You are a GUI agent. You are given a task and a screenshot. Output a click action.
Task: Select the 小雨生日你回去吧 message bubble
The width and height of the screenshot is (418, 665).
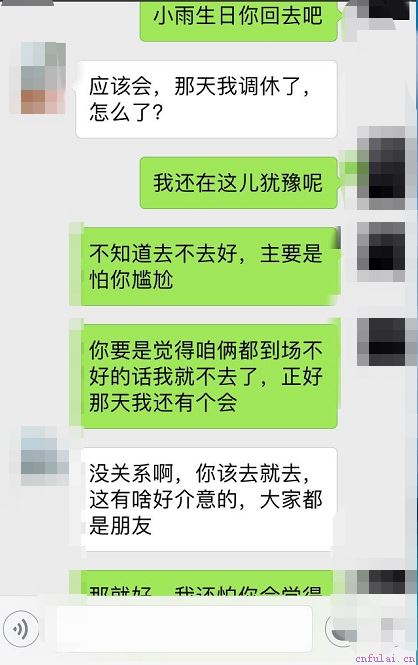(x=239, y=20)
